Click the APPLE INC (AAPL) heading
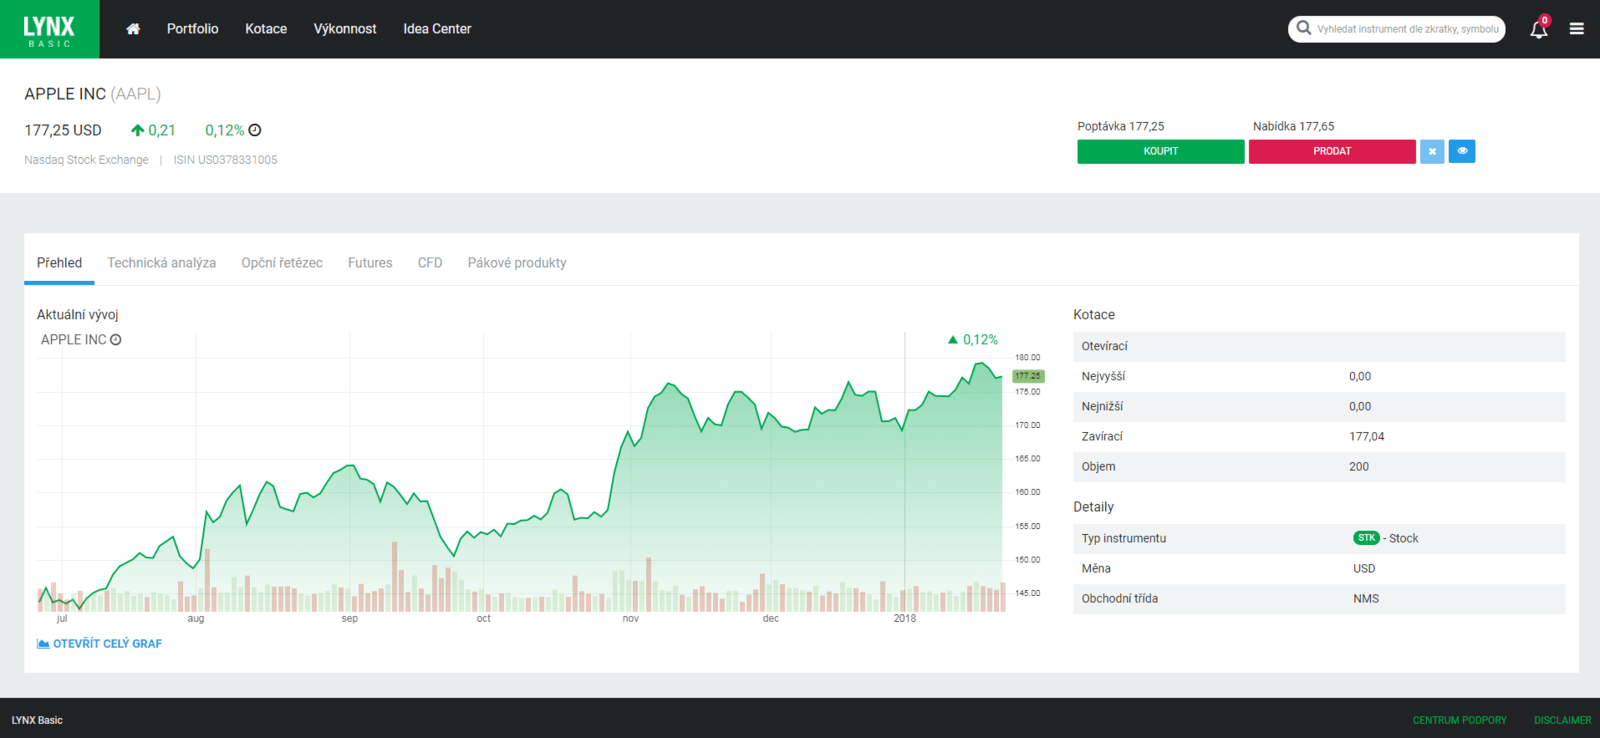This screenshot has height=738, width=1600. tap(93, 94)
